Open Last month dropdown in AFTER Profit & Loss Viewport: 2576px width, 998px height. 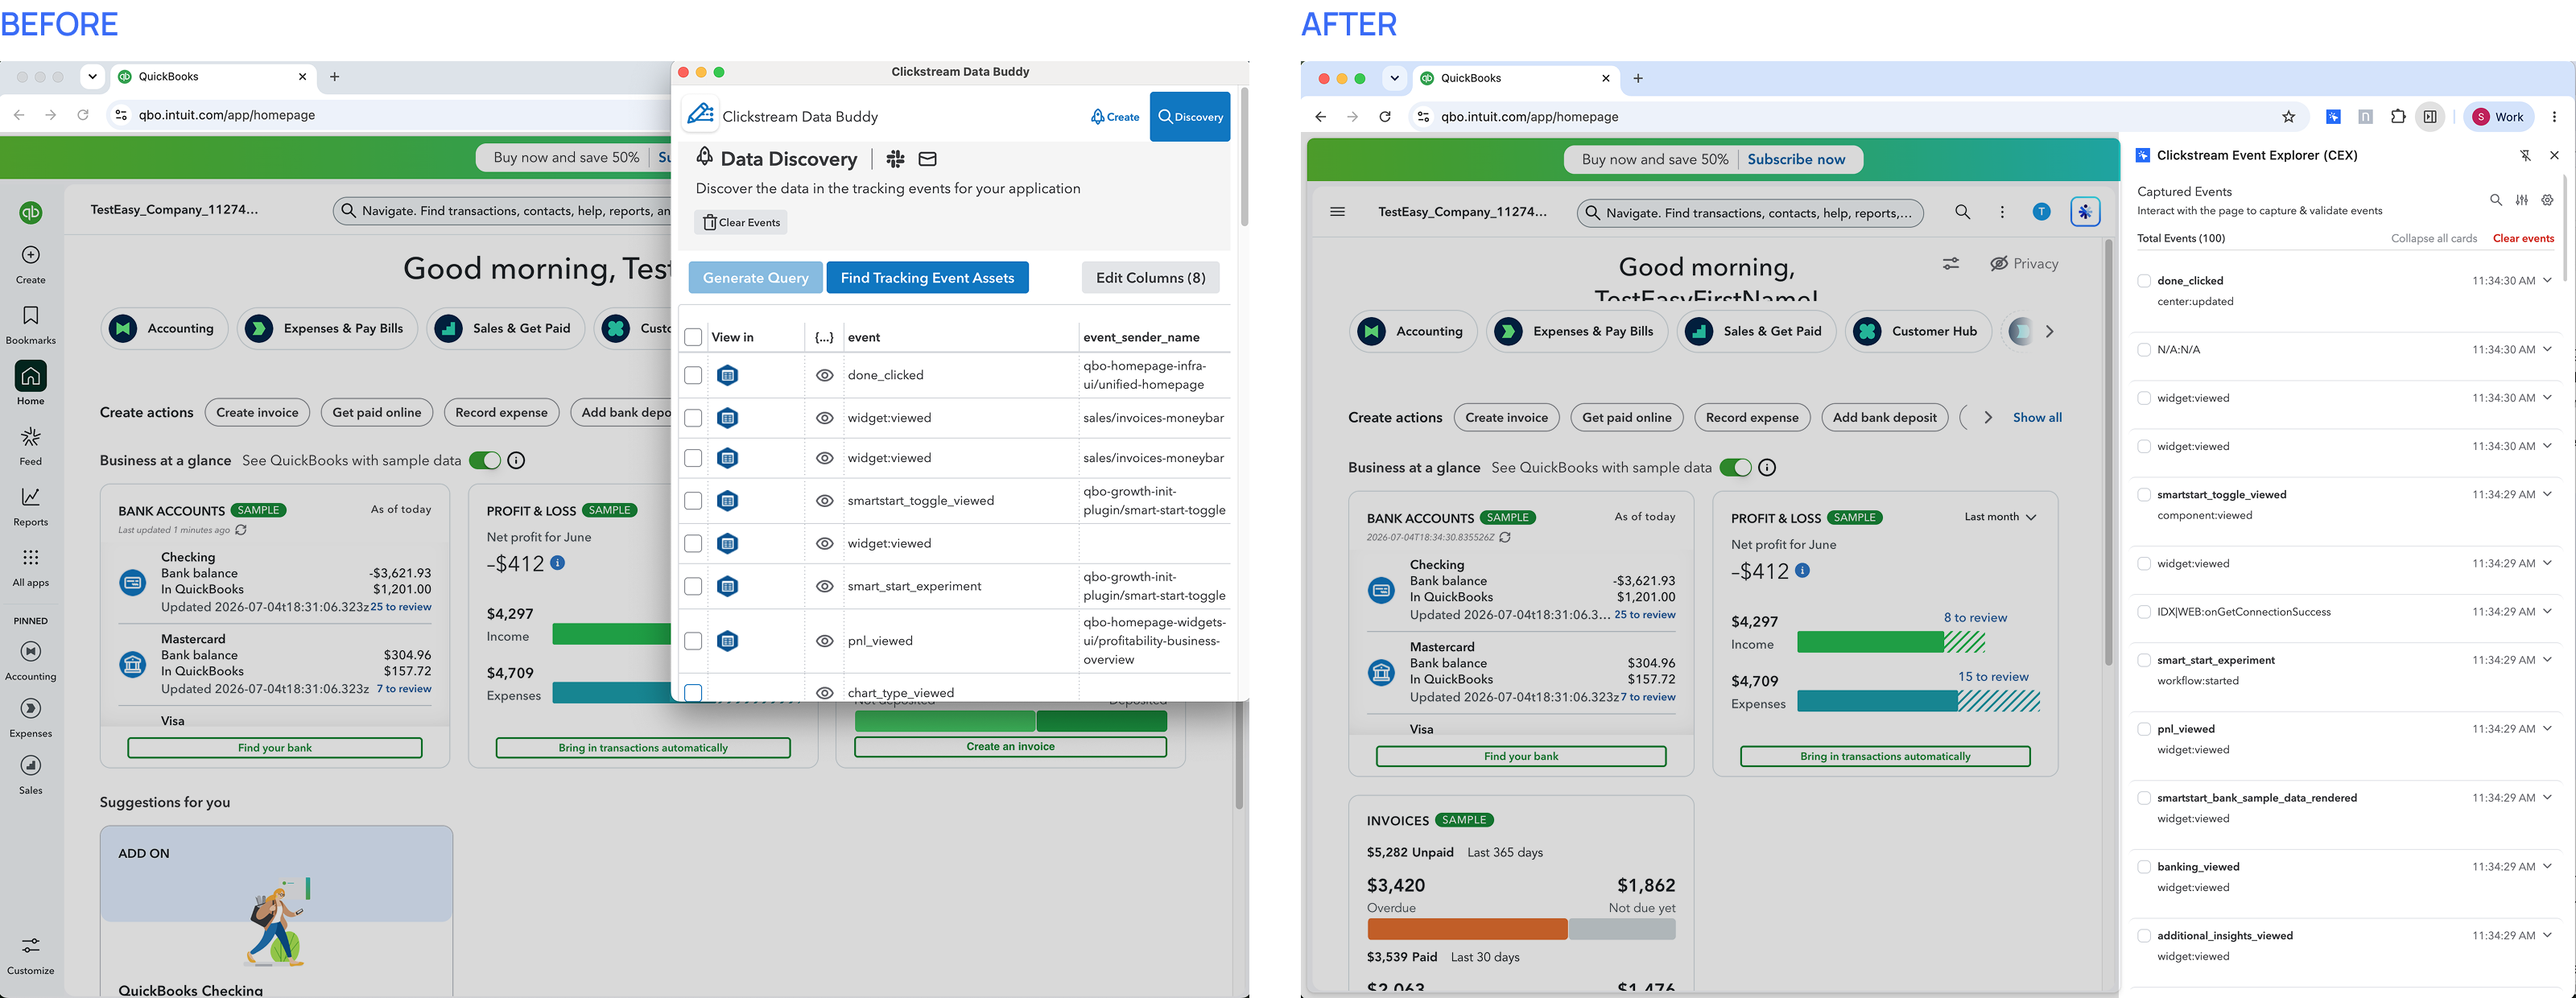coord(2000,517)
